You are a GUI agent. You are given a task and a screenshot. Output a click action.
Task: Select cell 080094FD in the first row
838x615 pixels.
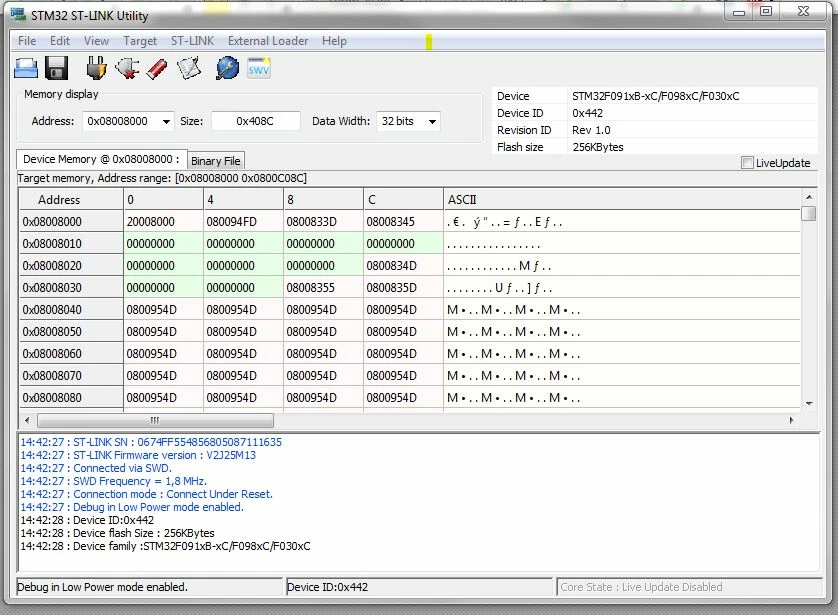click(243, 221)
